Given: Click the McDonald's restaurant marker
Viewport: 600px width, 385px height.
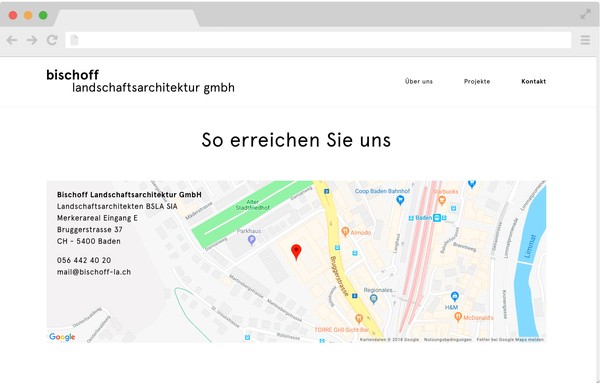Looking at the screenshot, I should [x=458, y=317].
